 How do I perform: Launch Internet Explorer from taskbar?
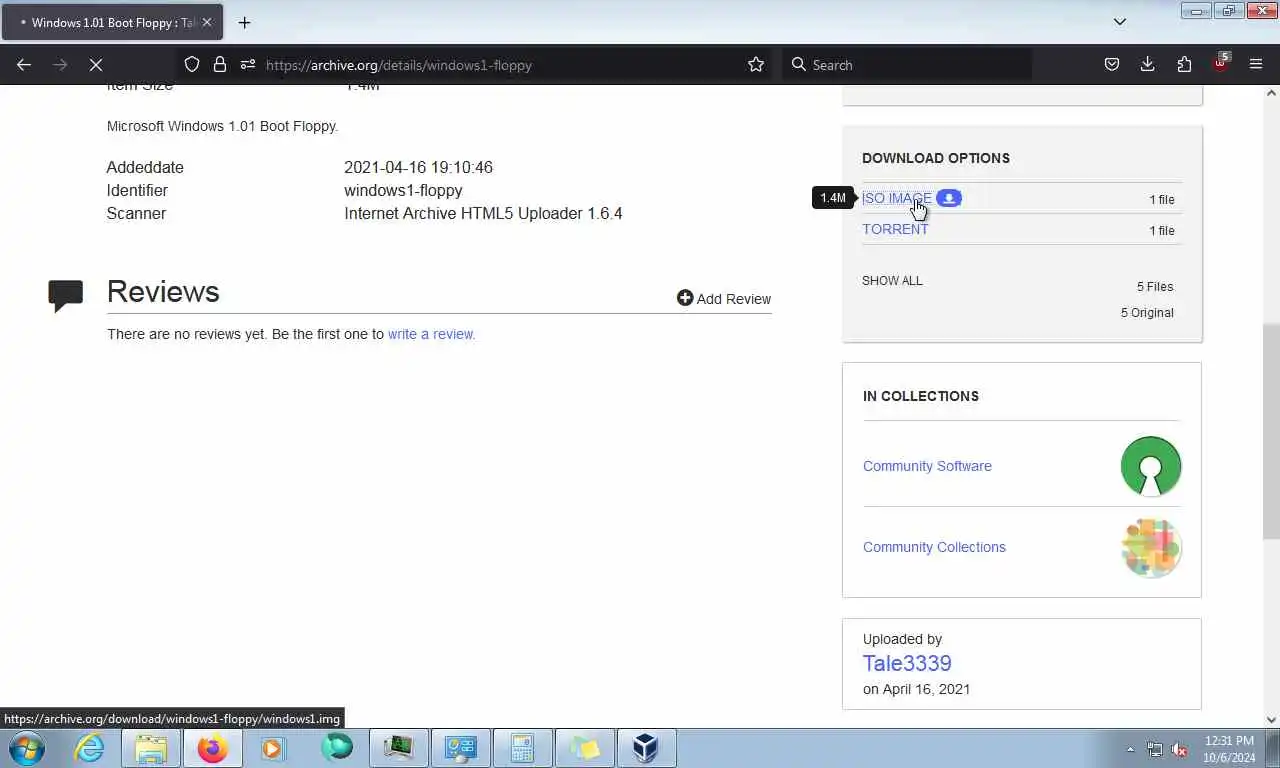[x=89, y=748]
